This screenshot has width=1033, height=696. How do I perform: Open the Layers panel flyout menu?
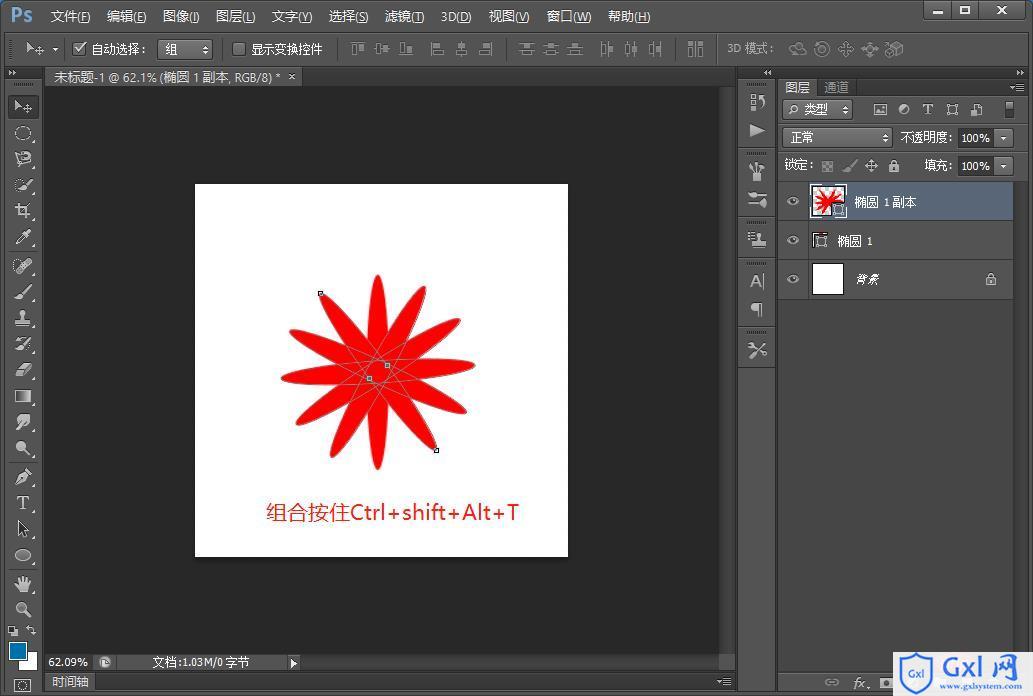(x=1017, y=87)
